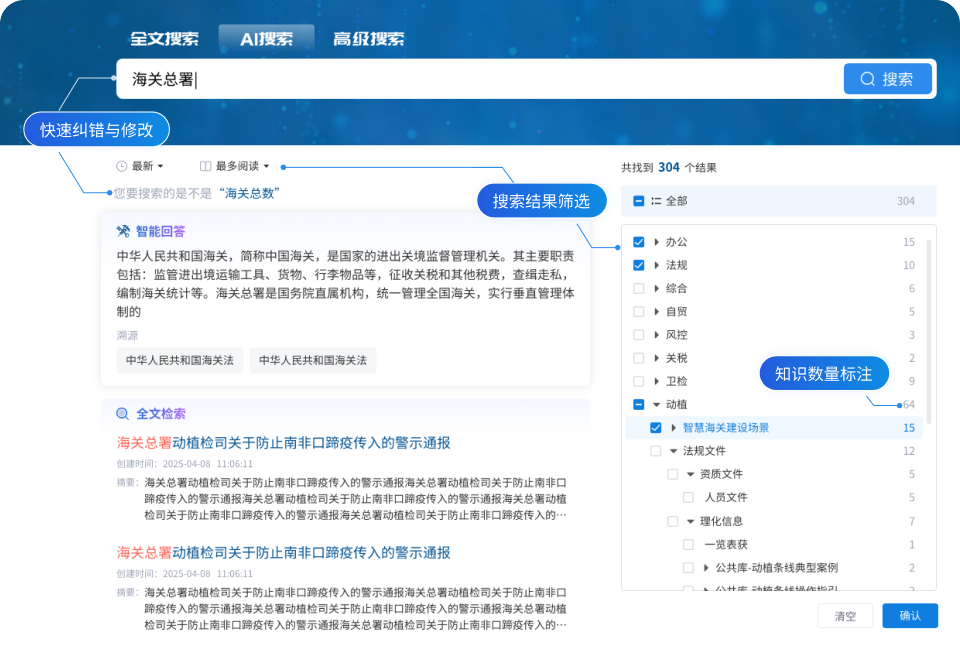
Task: Click the suggested correction “海关总数”
Action: (x=249, y=194)
